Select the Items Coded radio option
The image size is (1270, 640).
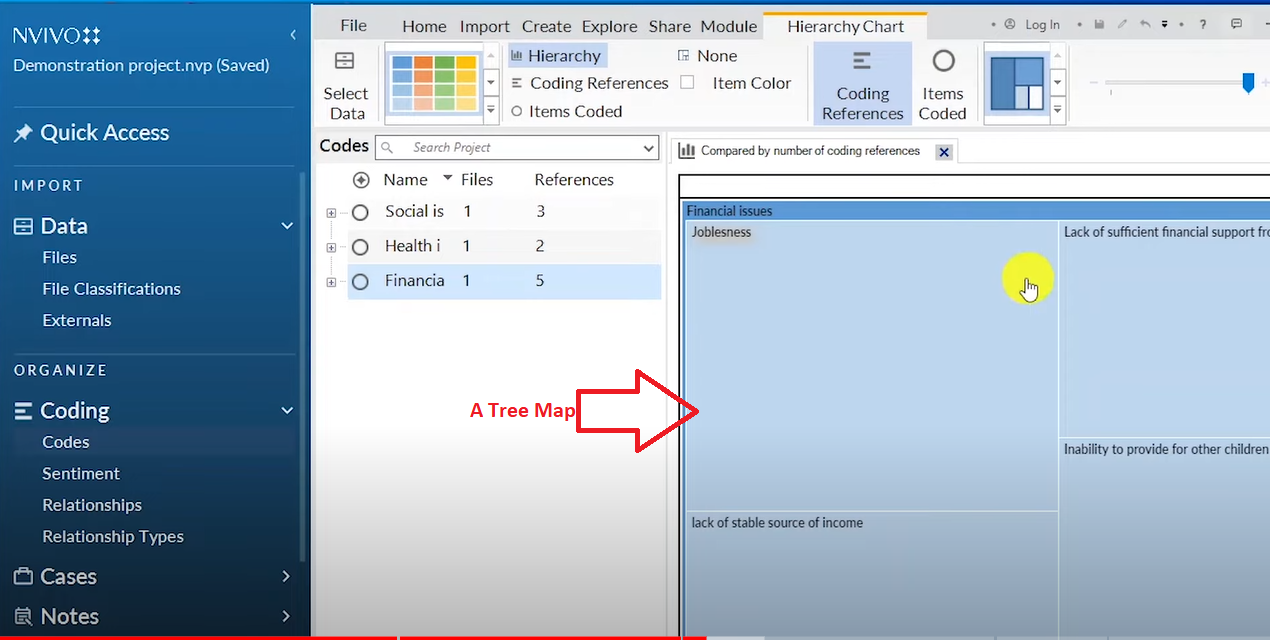(566, 111)
